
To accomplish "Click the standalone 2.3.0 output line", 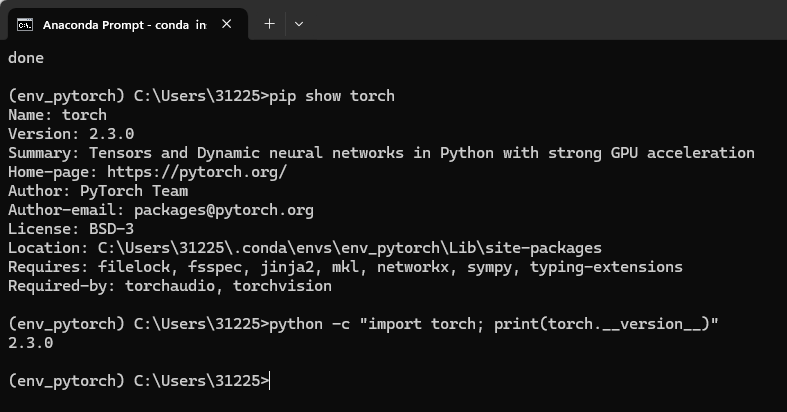I will point(31,343).
